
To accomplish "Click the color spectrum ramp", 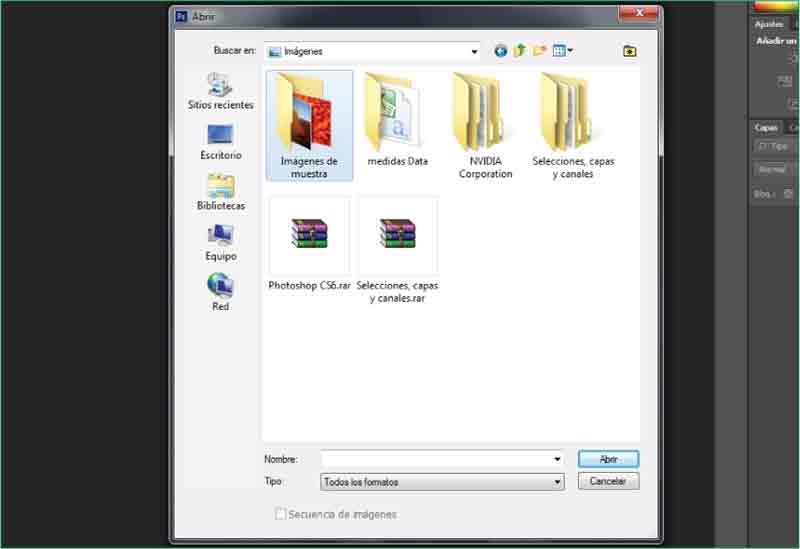I will pos(777,6).
